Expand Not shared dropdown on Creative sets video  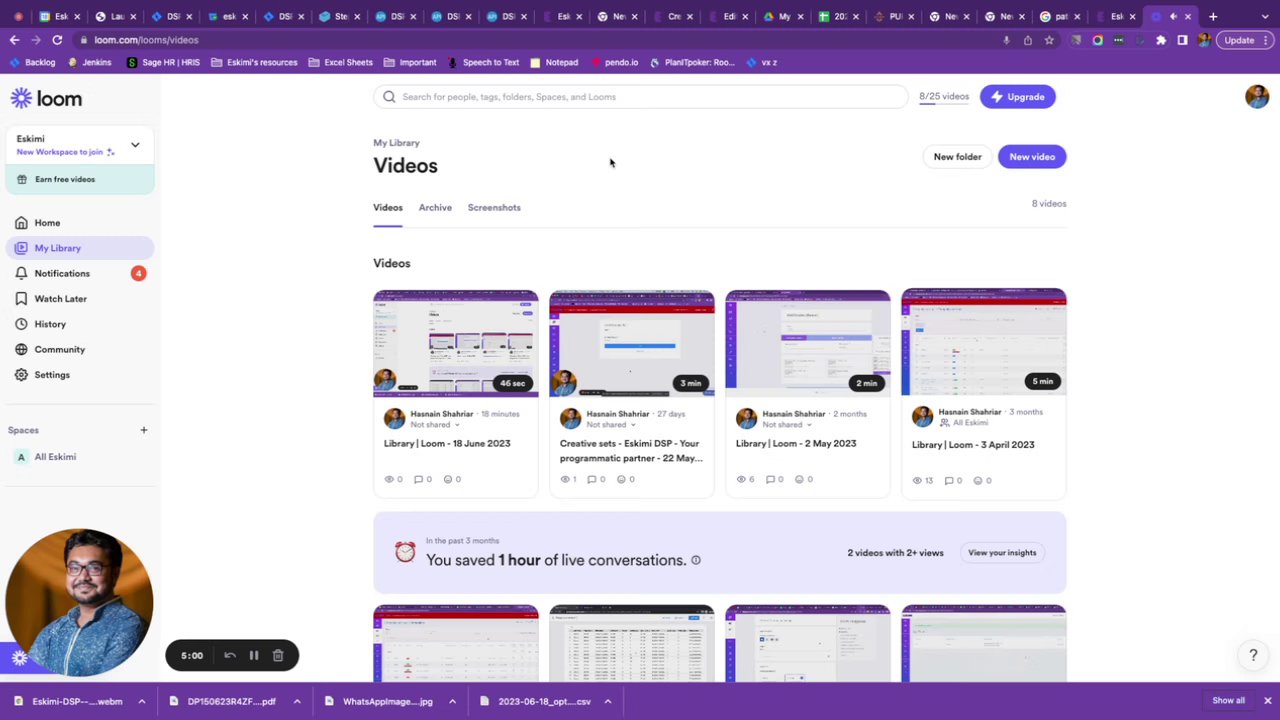(612, 425)
